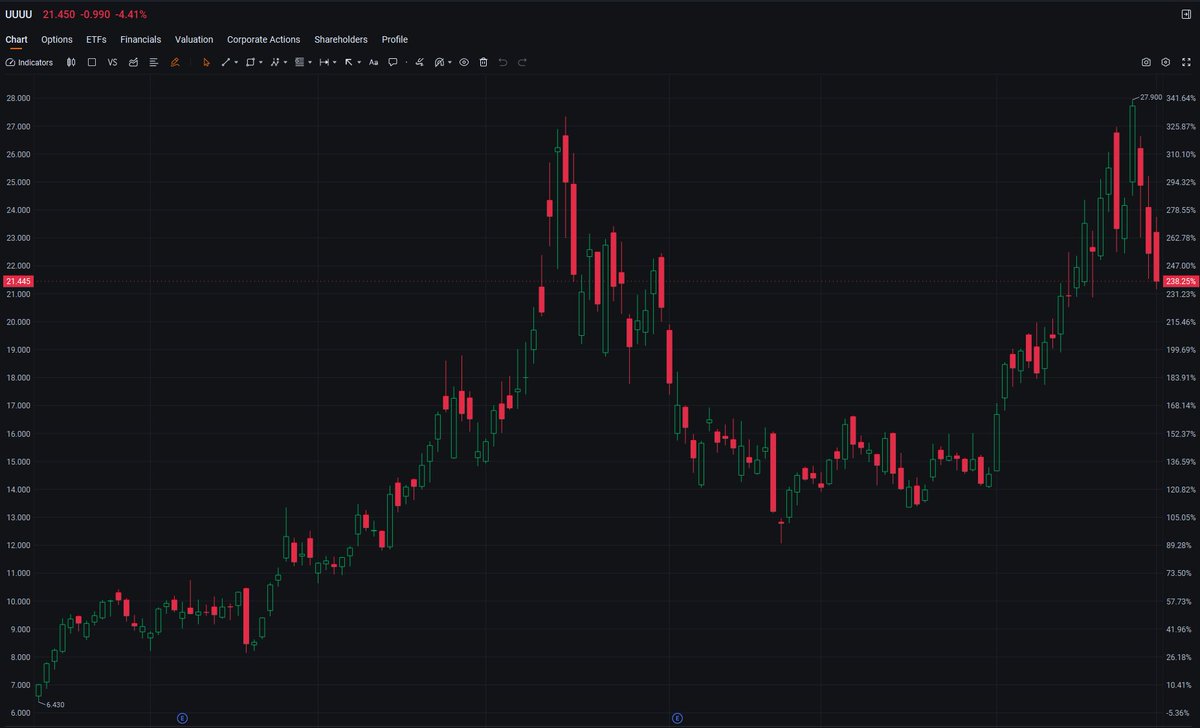Undo the last drawing action
Image resolution: width=1200 pixels, height=728 pixels.
503,62
